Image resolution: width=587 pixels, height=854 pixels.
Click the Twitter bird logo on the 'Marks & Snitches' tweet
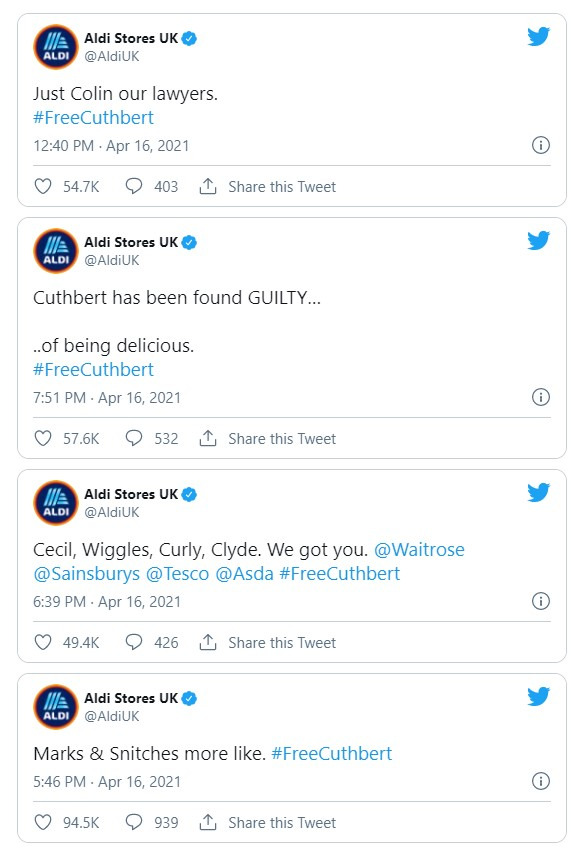coord(538,696)
